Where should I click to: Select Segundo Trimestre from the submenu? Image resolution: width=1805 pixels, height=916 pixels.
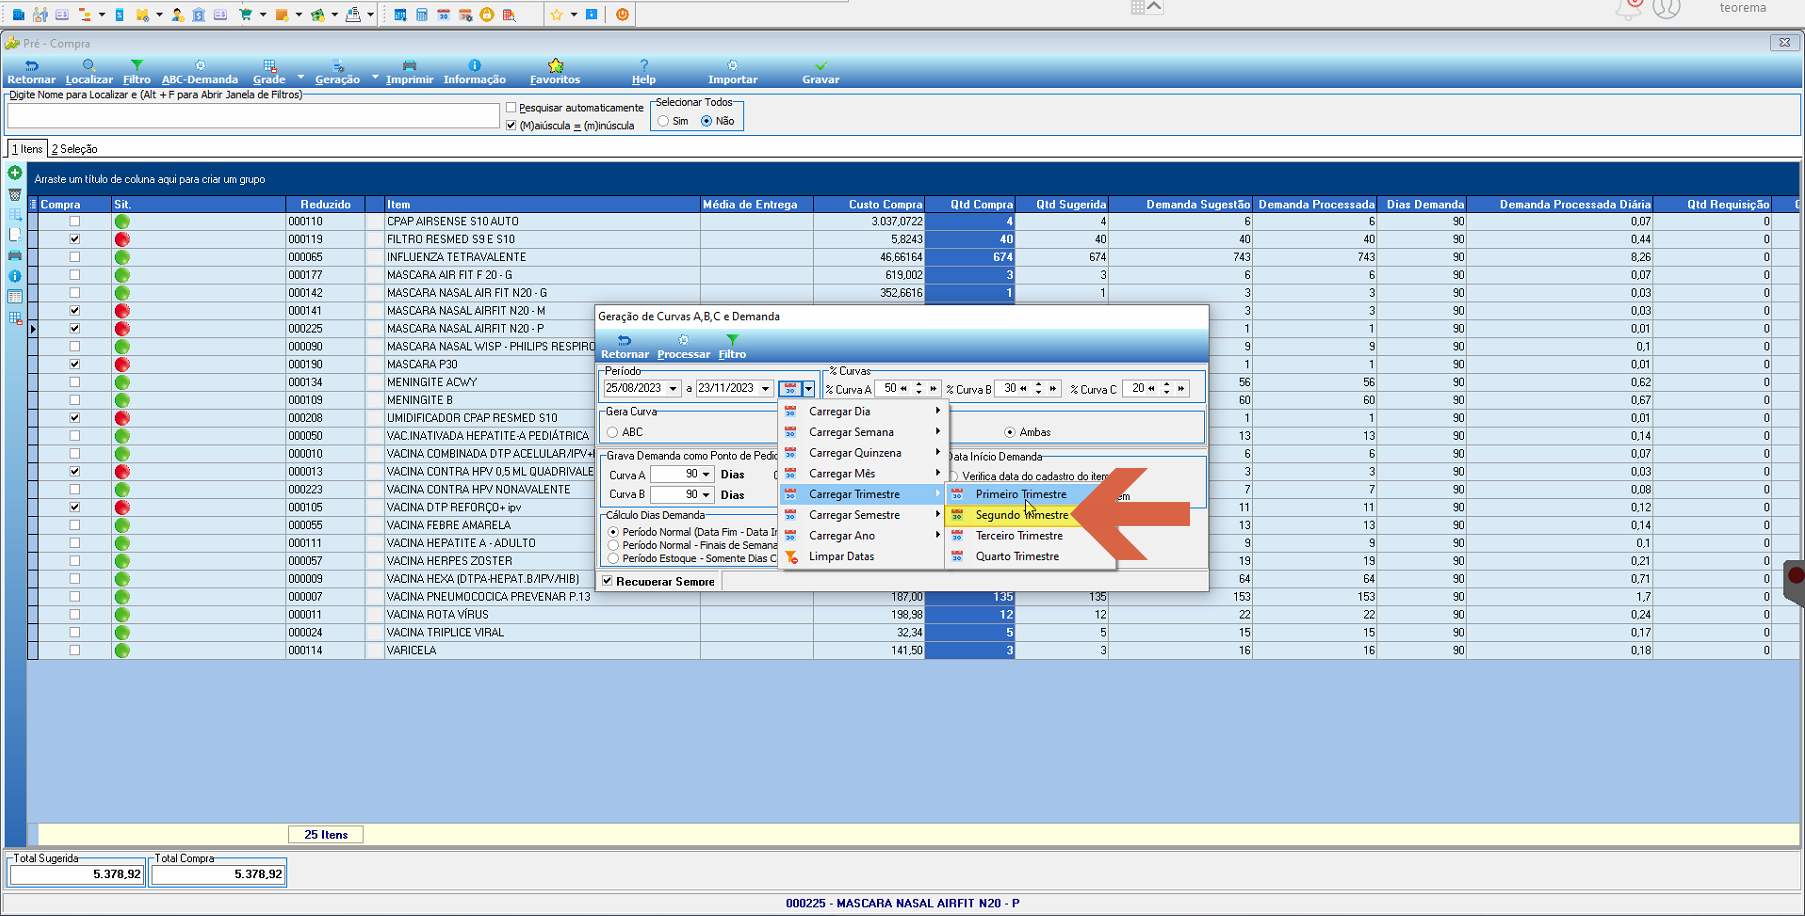(1021, 515)
